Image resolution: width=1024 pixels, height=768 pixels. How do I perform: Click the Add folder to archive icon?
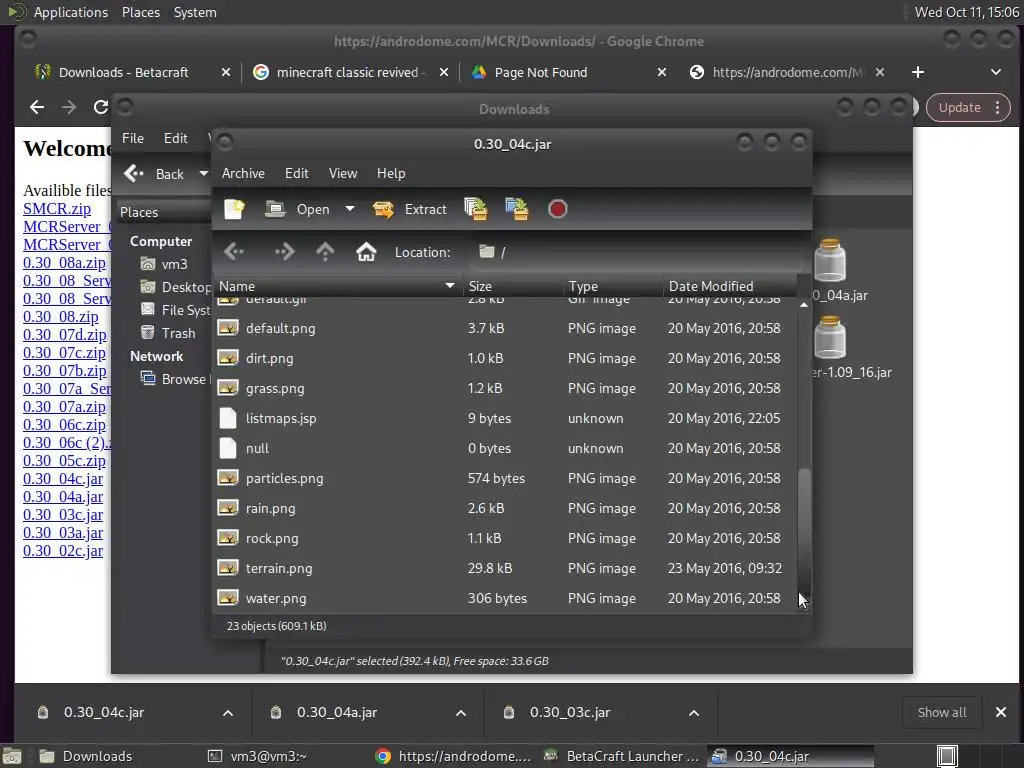(517, 209)
